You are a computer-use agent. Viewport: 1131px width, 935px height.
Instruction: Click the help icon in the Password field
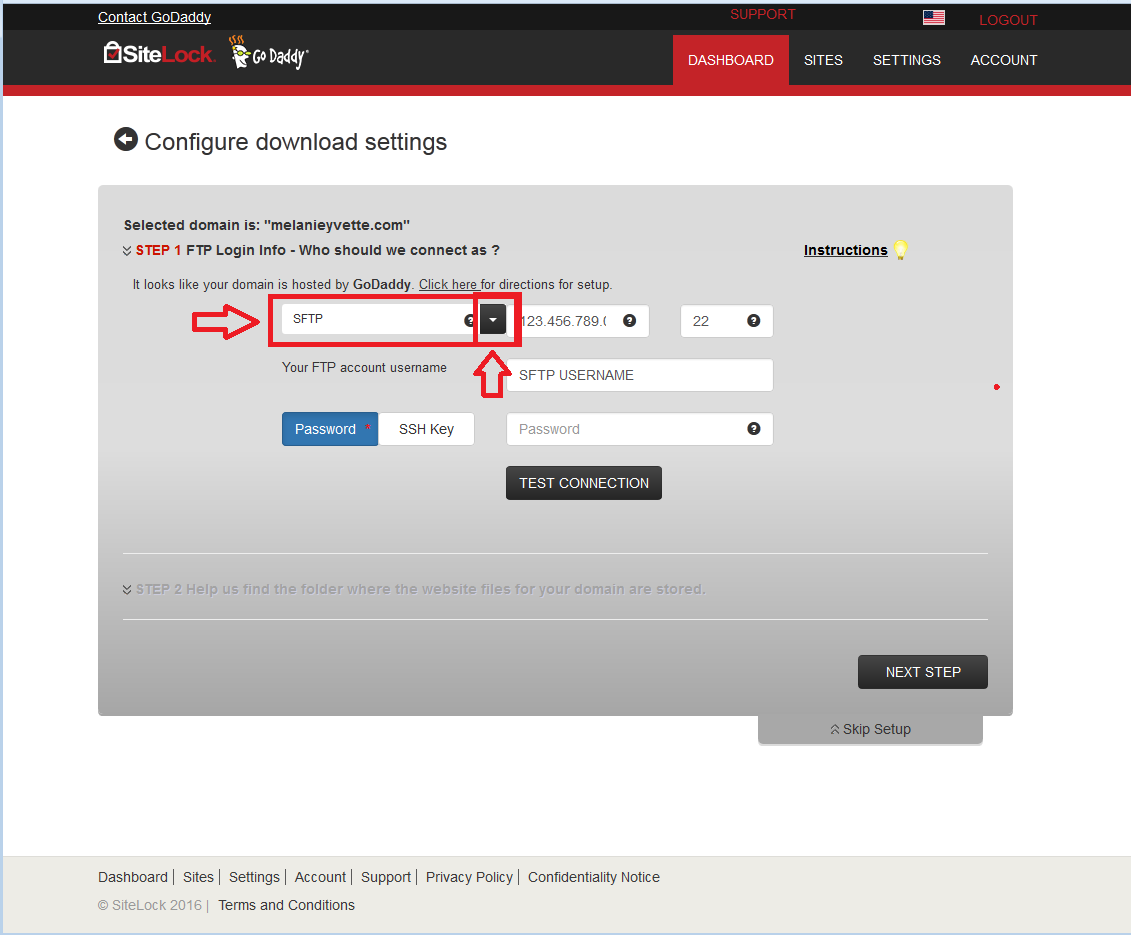coord(754,429)
